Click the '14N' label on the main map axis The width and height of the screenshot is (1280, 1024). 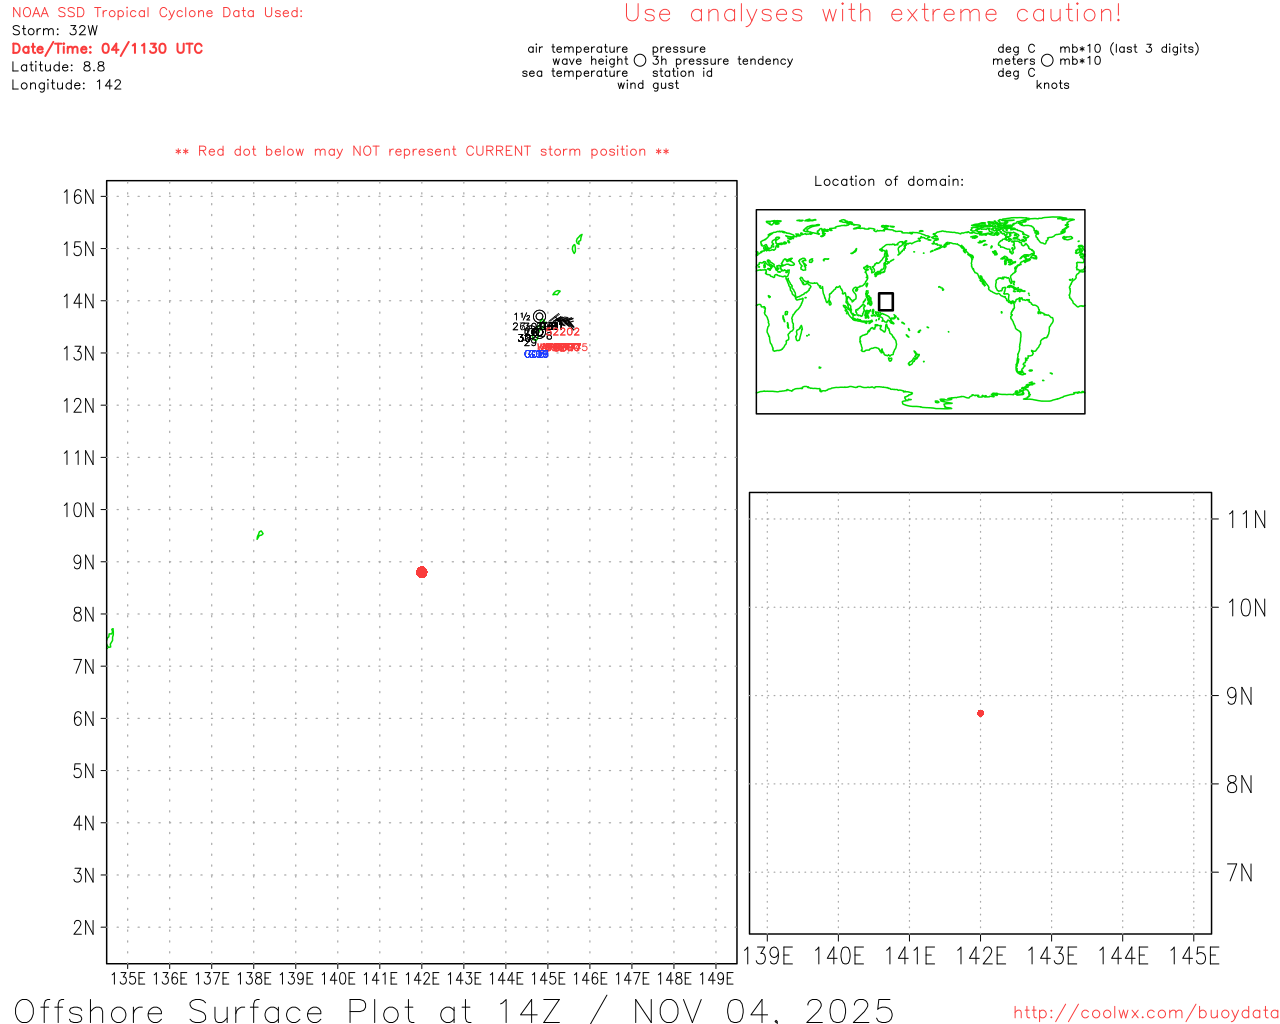79,301
